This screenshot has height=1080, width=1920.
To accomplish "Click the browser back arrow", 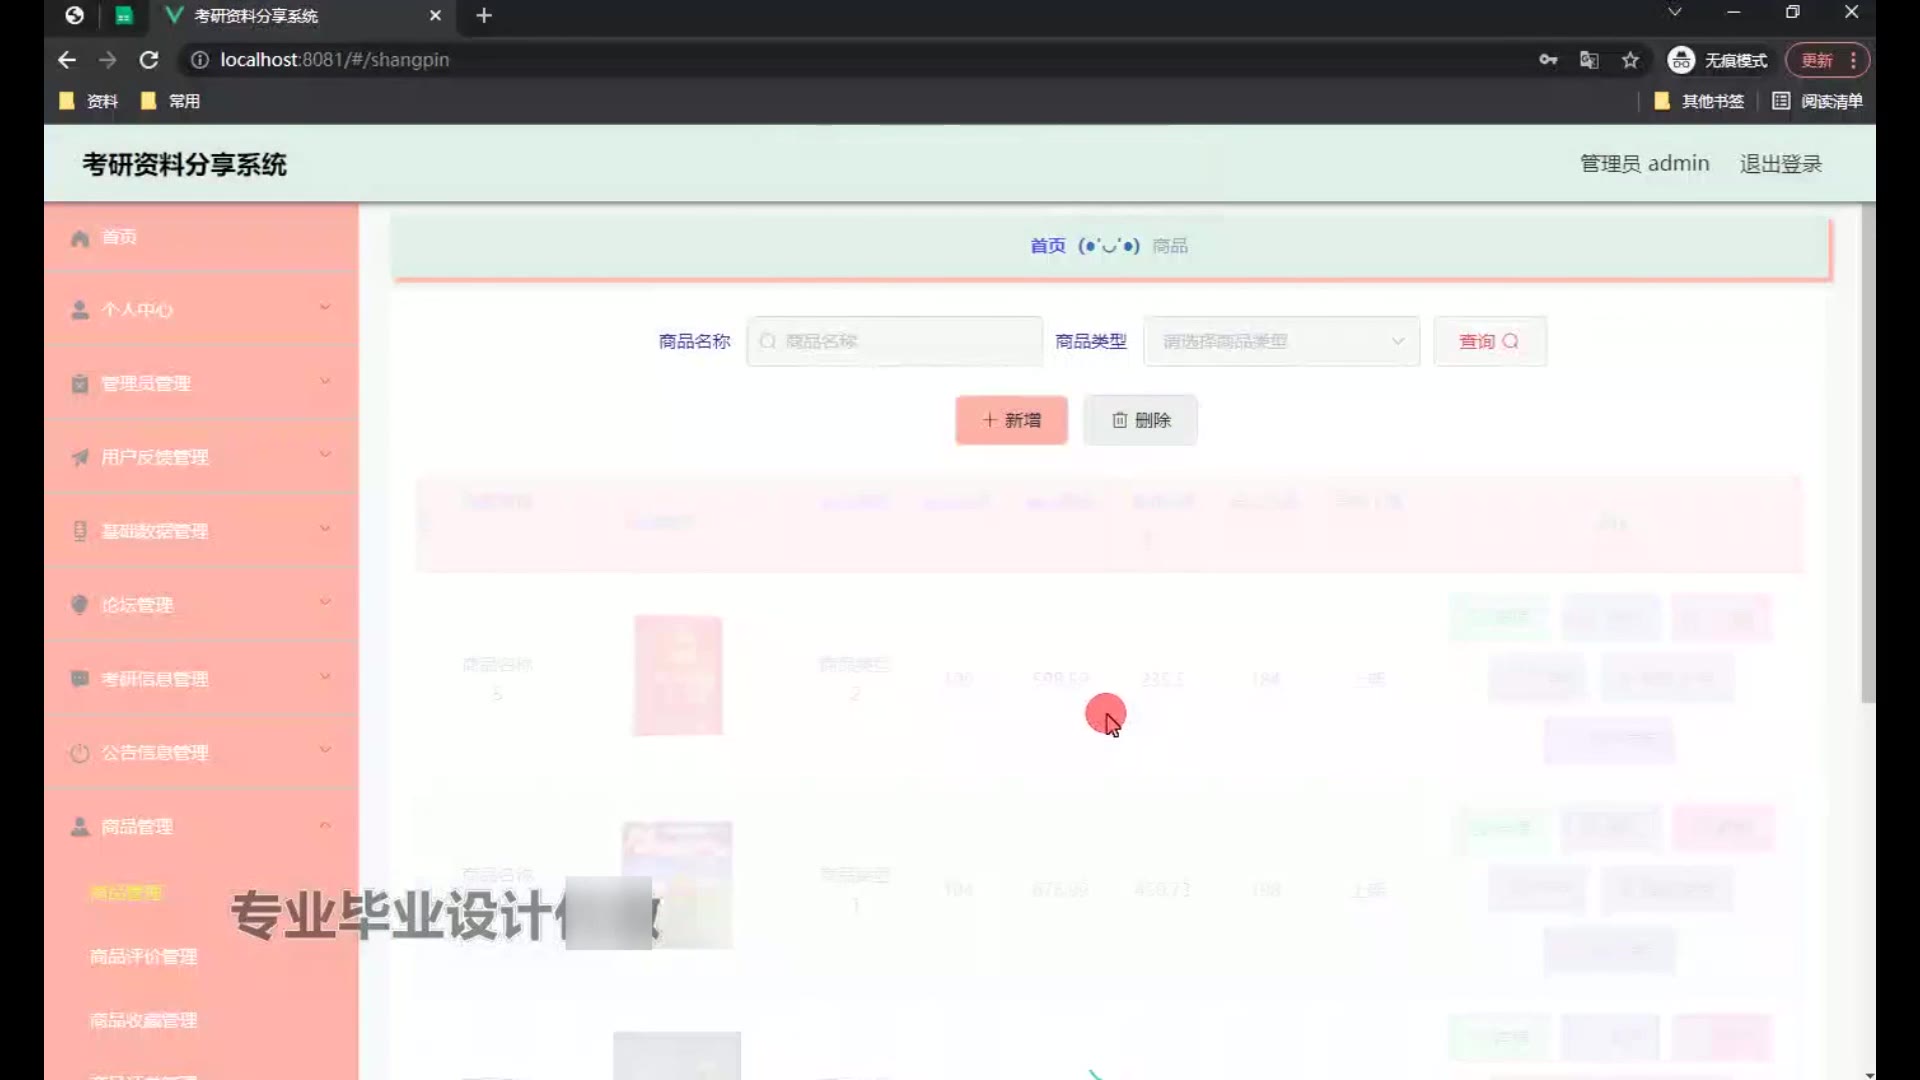I will click(67, 60).
